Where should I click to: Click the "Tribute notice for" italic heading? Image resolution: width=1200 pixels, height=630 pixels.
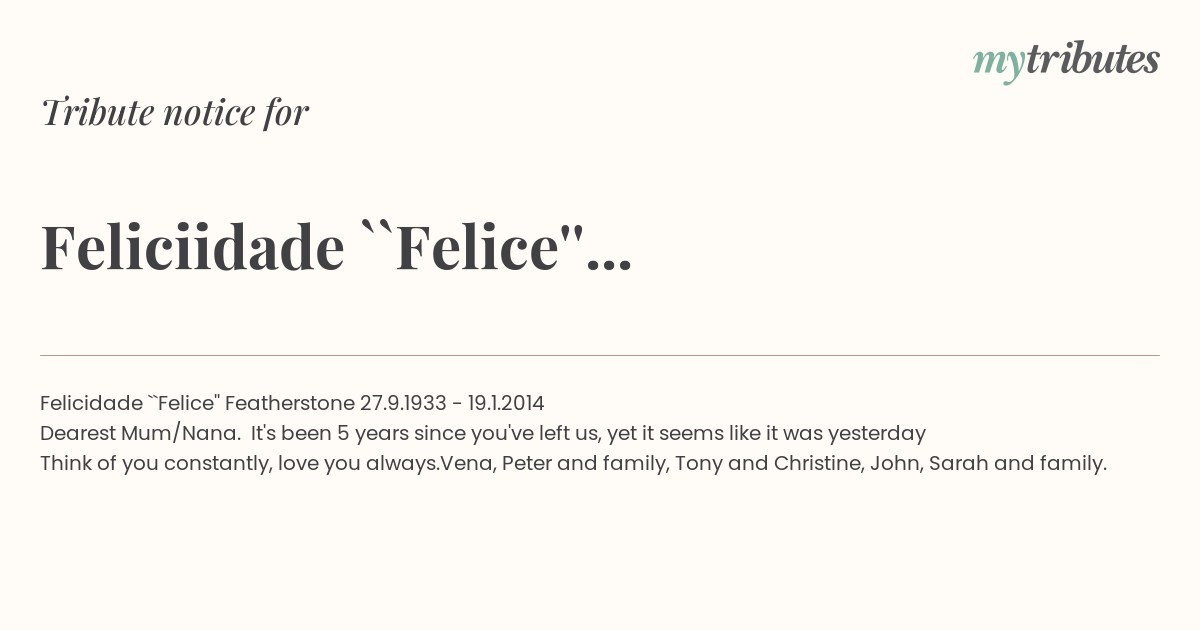(175, 113)
